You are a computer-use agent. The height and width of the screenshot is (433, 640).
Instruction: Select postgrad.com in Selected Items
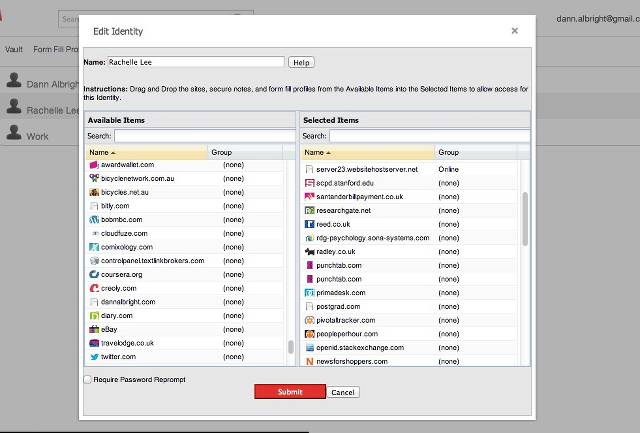click(x=410, y=306)
